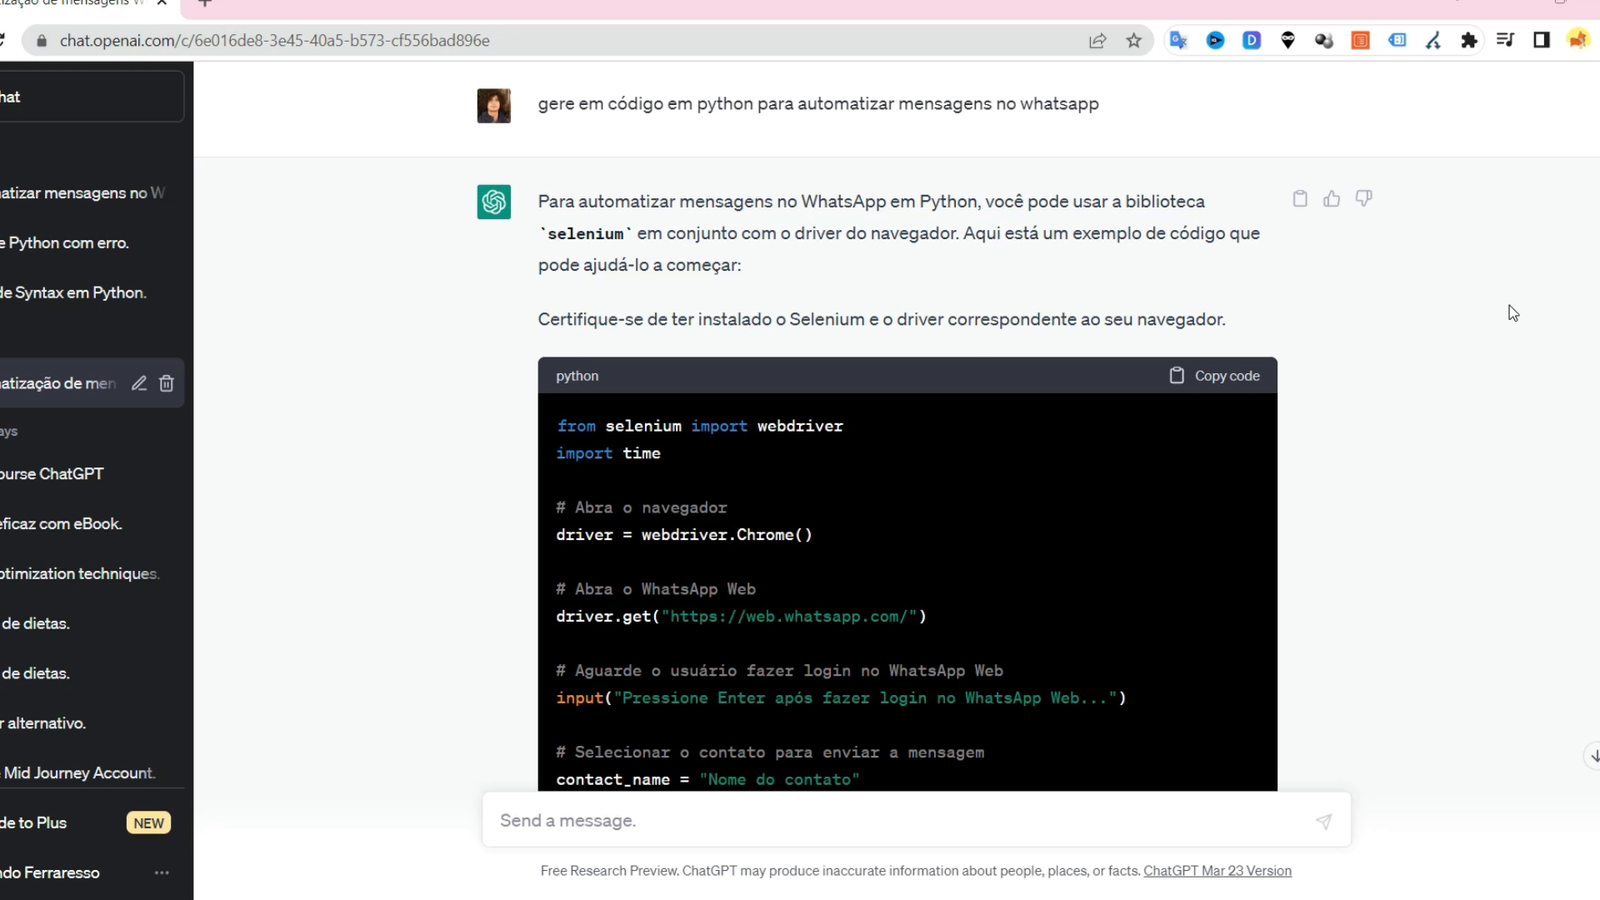
Task: Click the new chat button in sidebar
Action: tap(90, 97)
